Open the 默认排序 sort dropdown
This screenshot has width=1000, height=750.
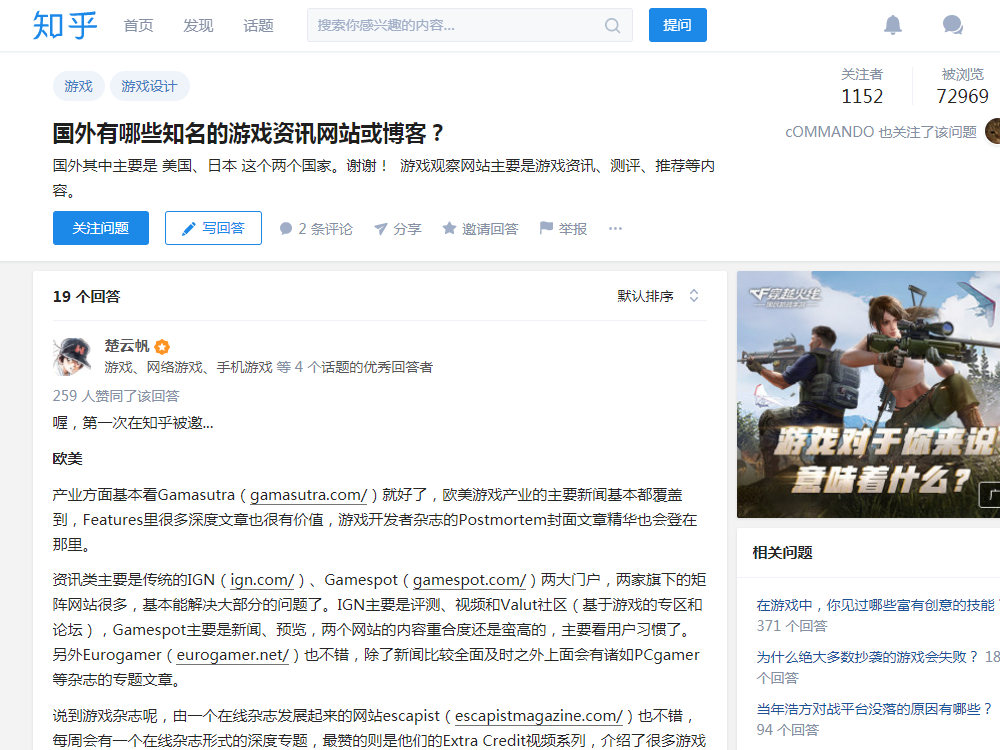(658, 296)
